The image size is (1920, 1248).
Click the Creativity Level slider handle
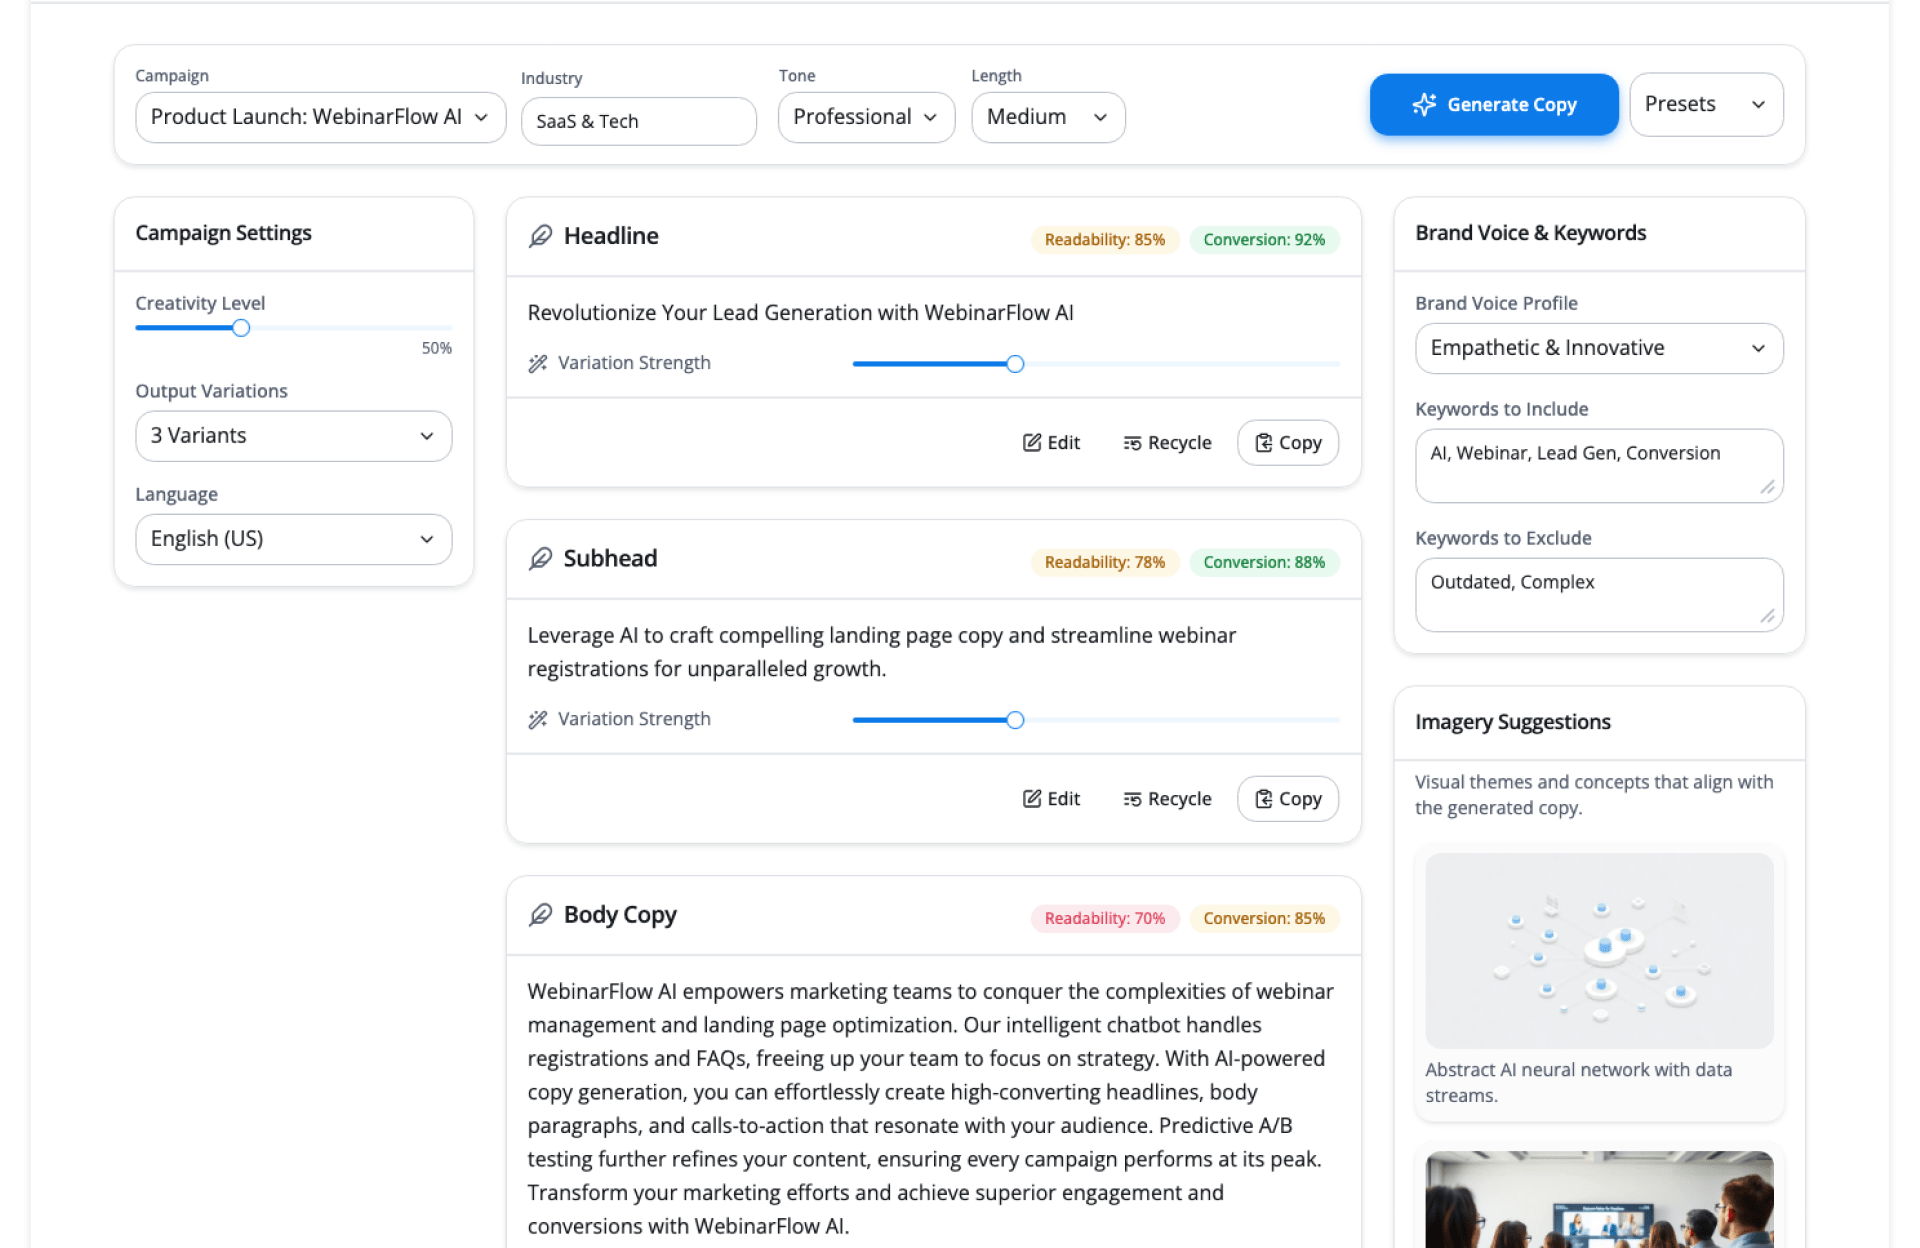[x=241, y=328]
